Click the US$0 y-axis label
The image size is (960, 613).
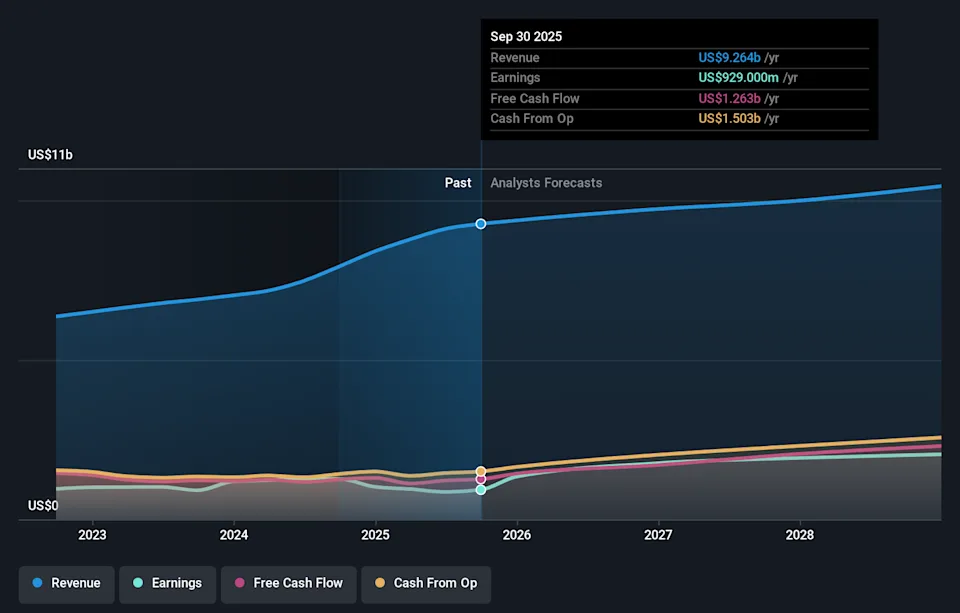(43, 506)
